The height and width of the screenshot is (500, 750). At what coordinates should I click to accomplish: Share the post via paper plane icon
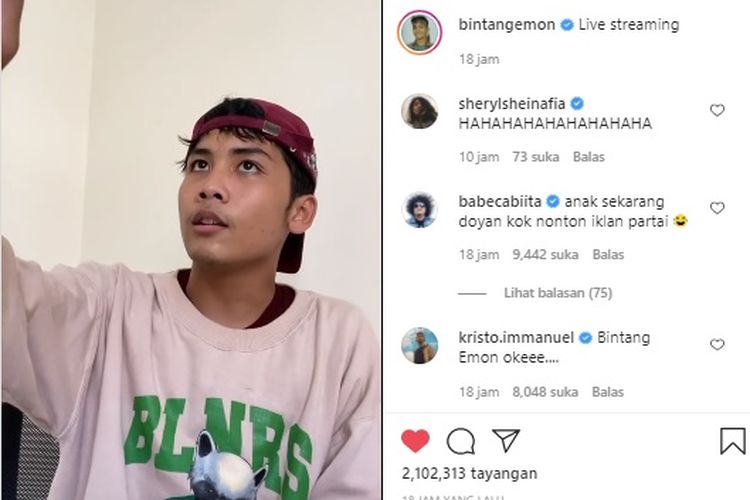[506, 441]
